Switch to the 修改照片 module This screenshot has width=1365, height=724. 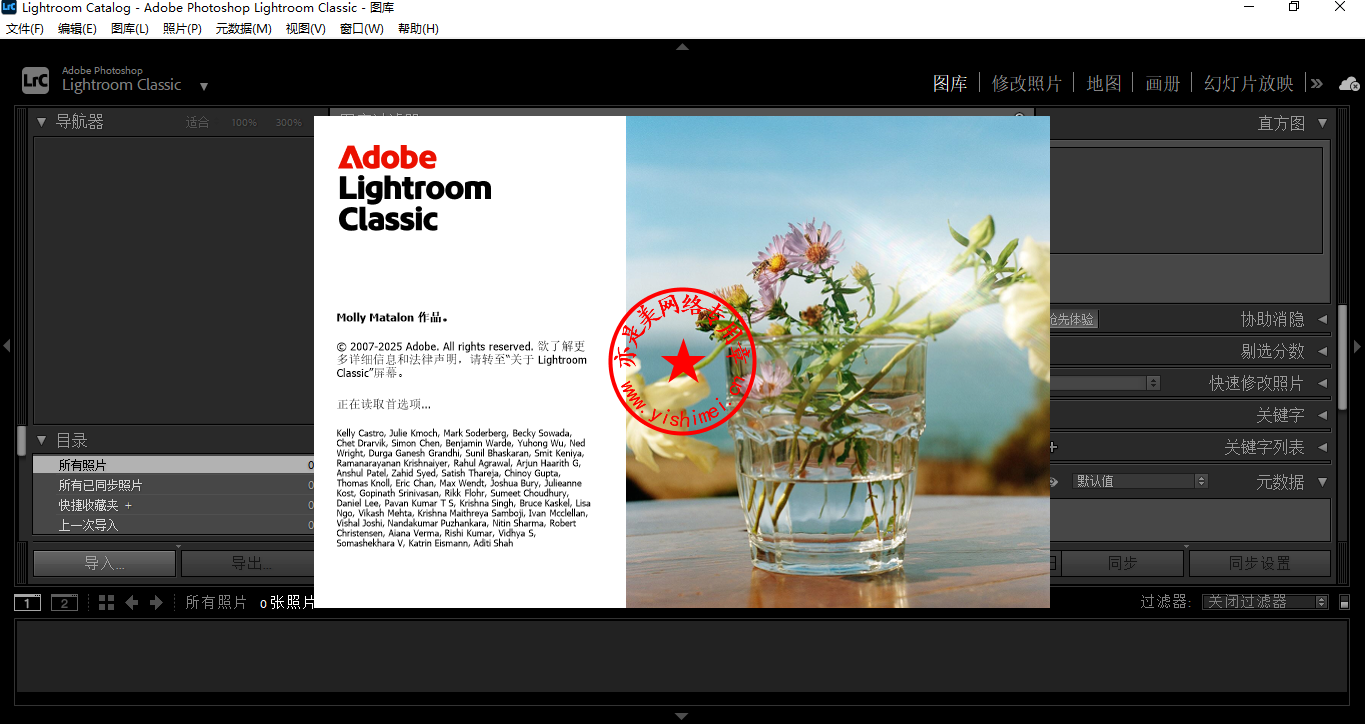click(x=1026, y=84)
